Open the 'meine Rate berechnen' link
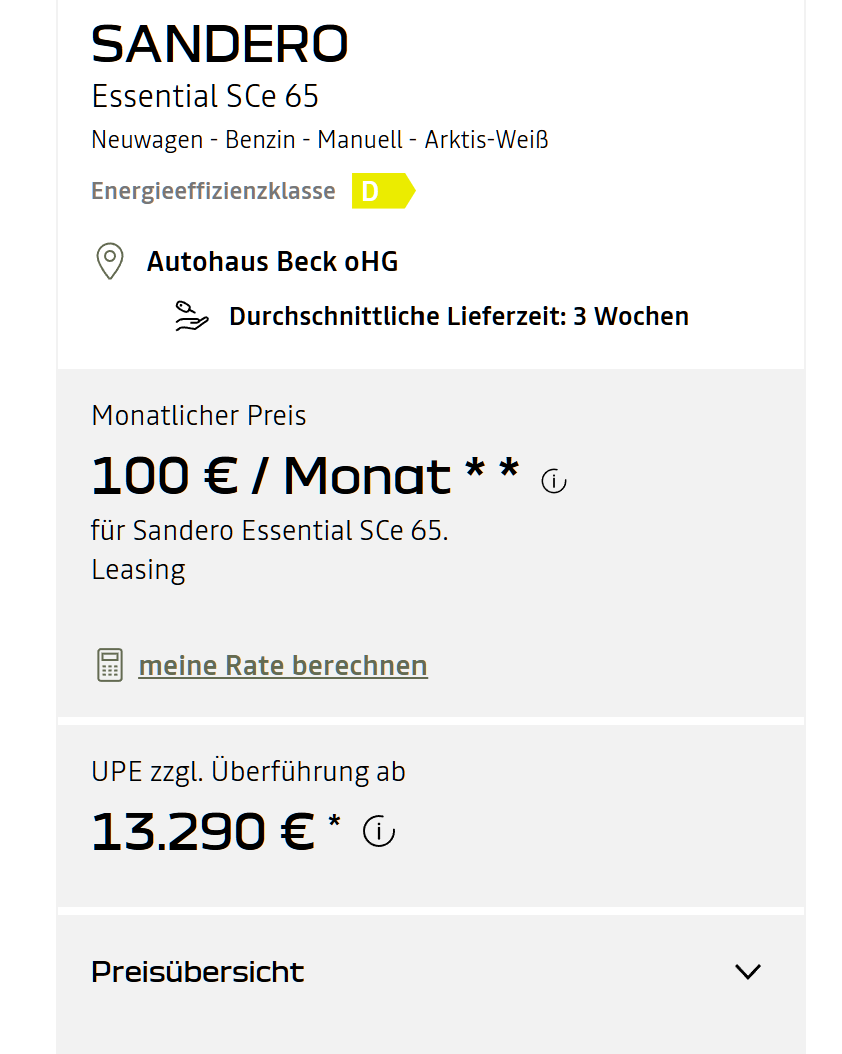Viewport: 842px width, 1054px height. click(x=283, y=665)
